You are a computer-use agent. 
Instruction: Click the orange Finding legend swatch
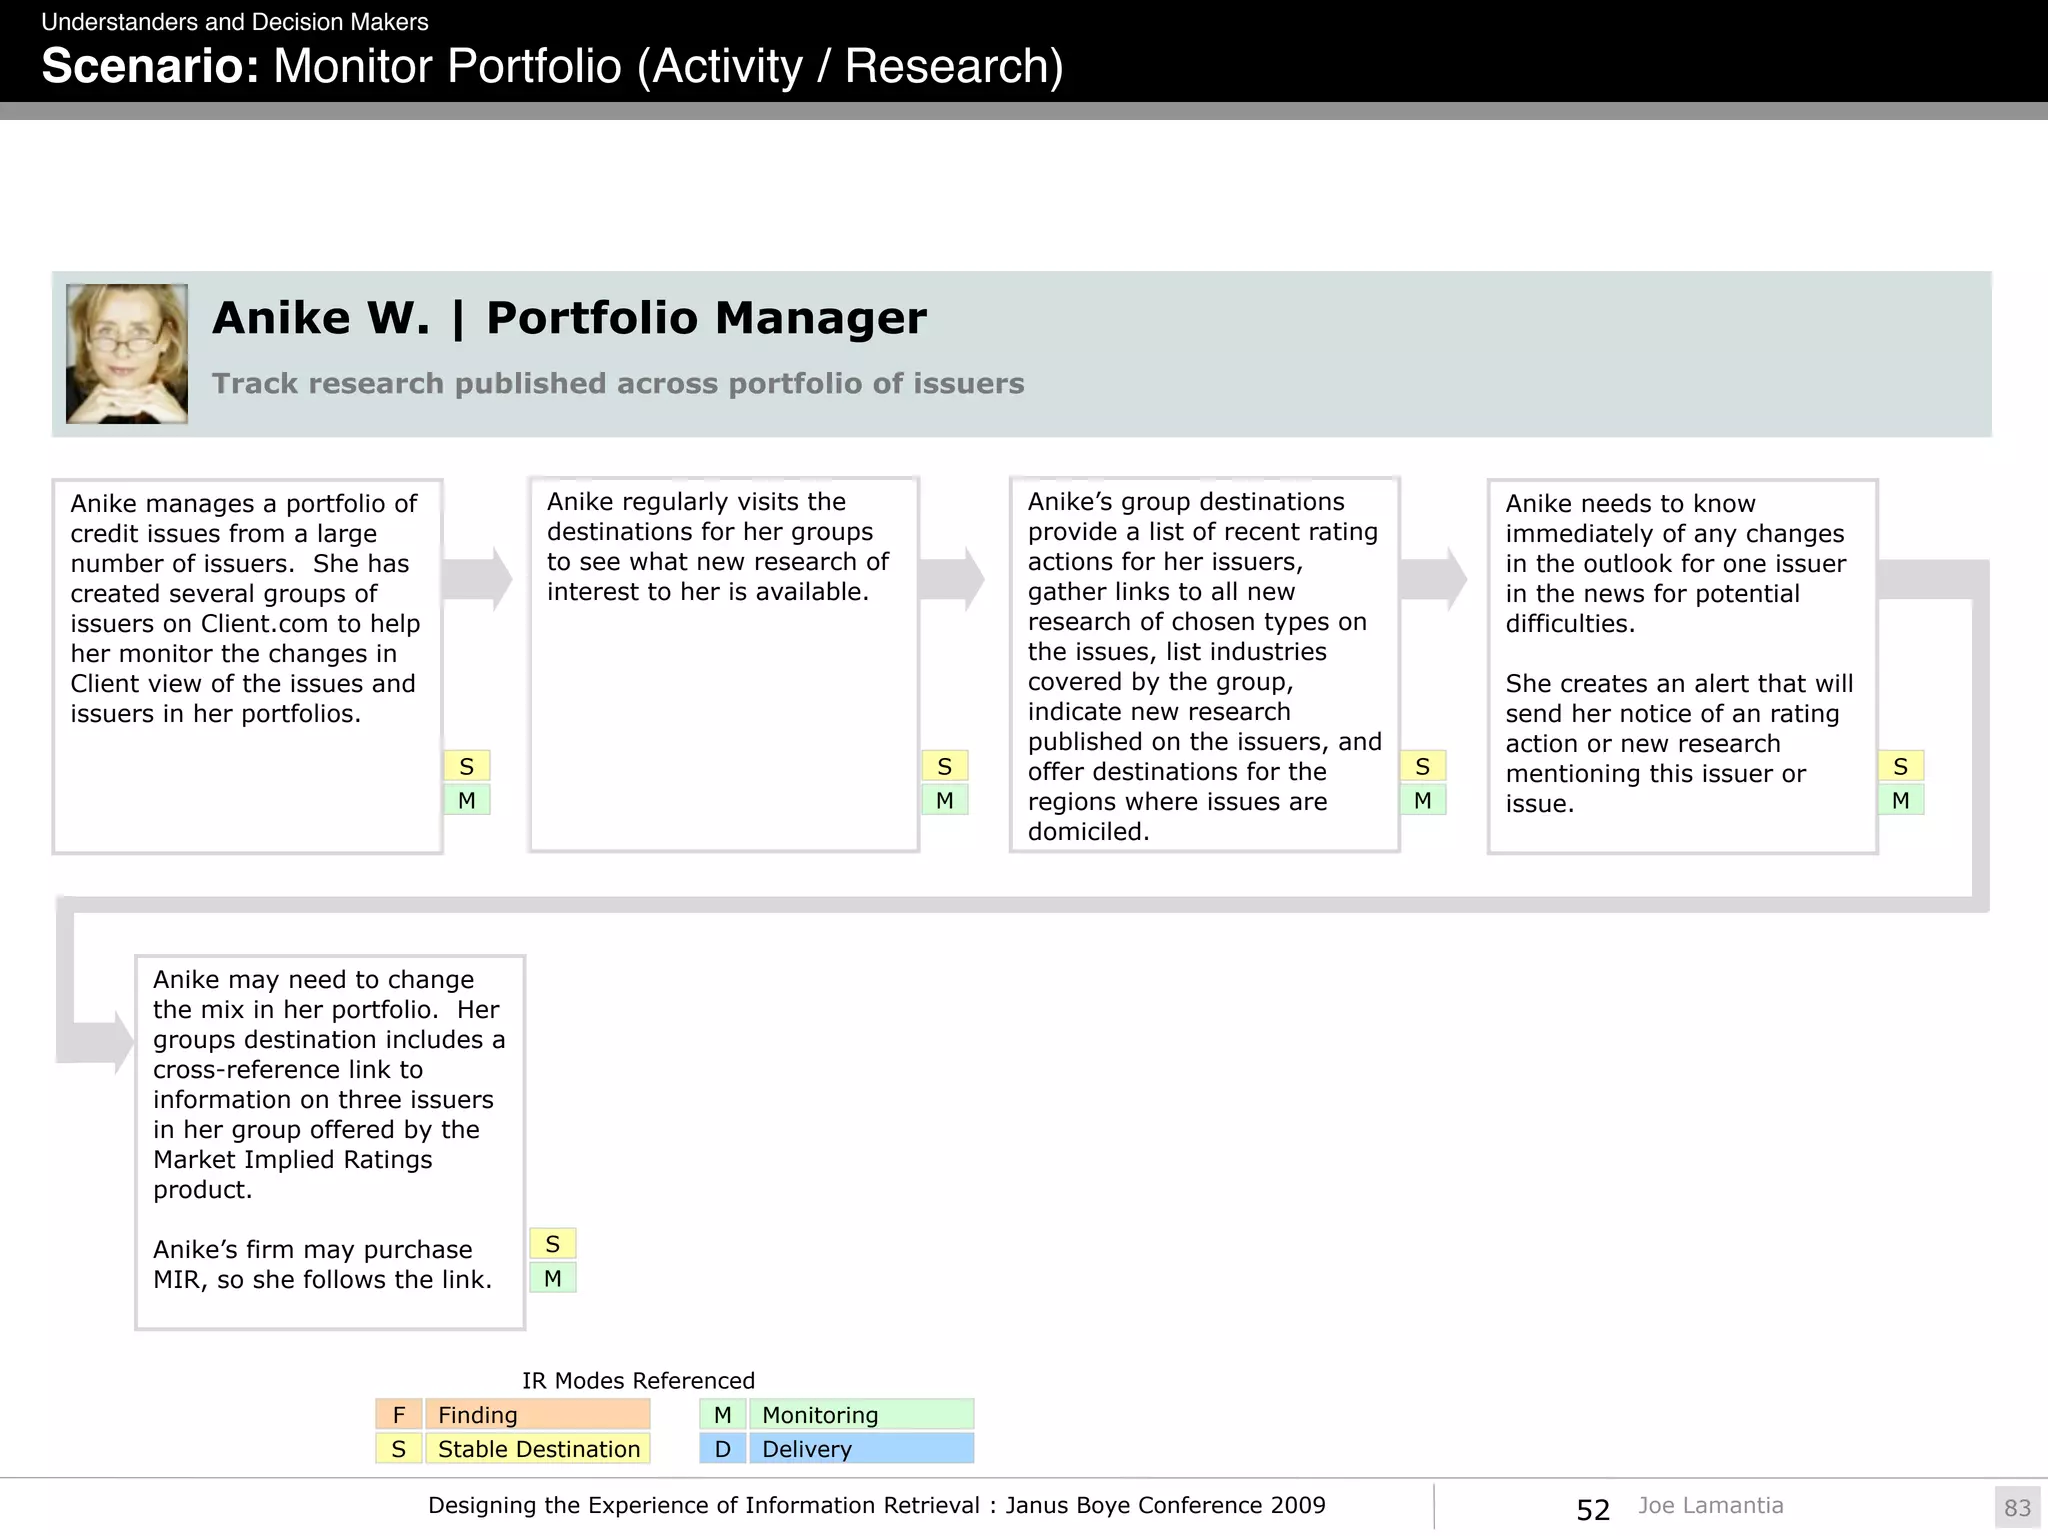click(x=538, y=1414)
